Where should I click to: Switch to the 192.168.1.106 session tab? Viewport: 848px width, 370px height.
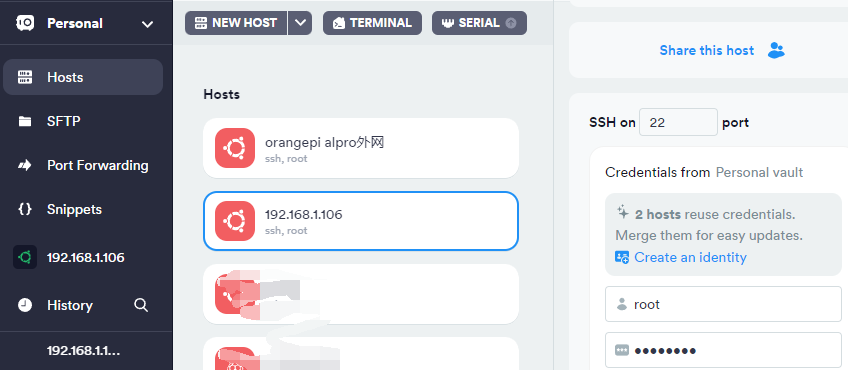coord(83,257)
